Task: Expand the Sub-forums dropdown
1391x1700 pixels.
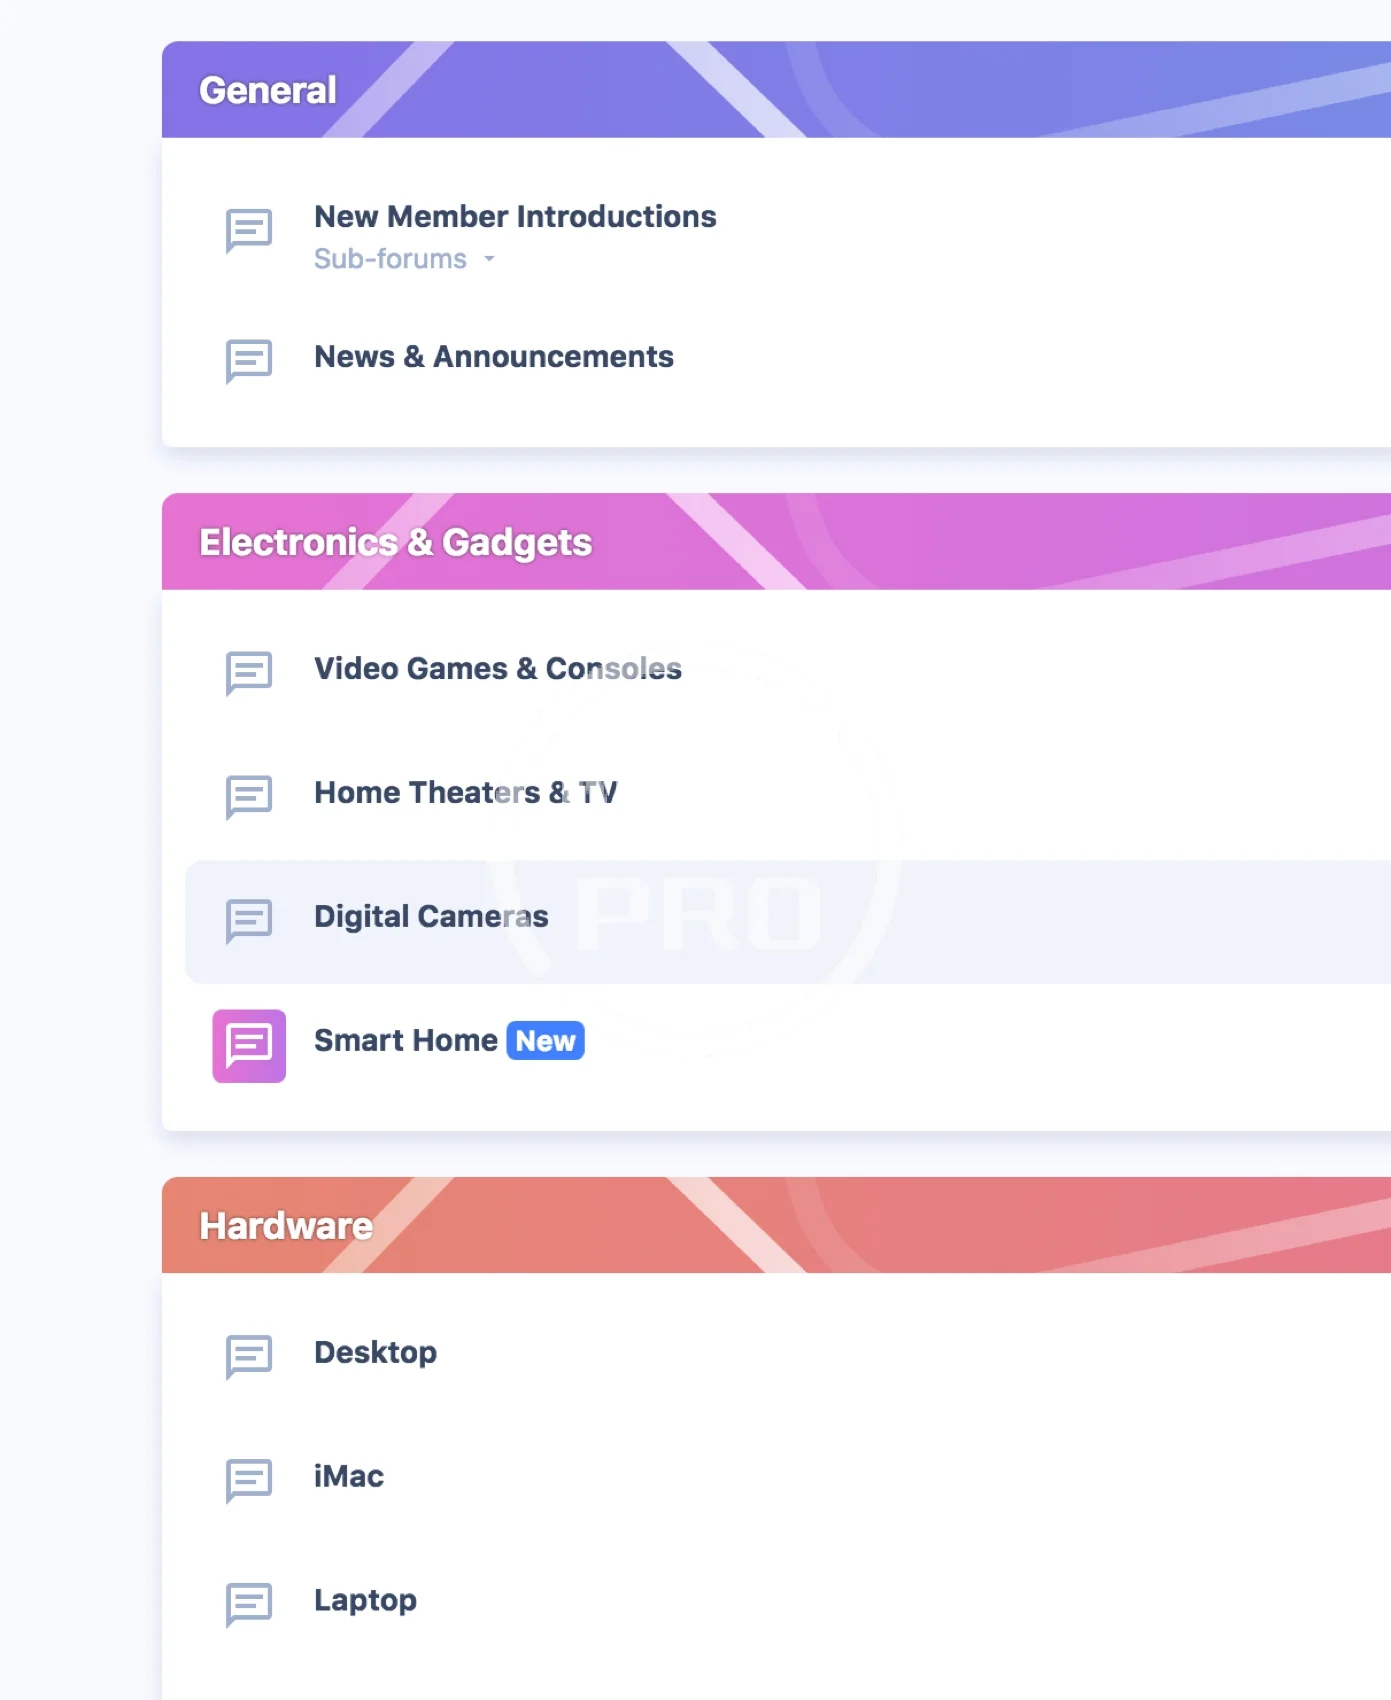Action: (391, 259)
